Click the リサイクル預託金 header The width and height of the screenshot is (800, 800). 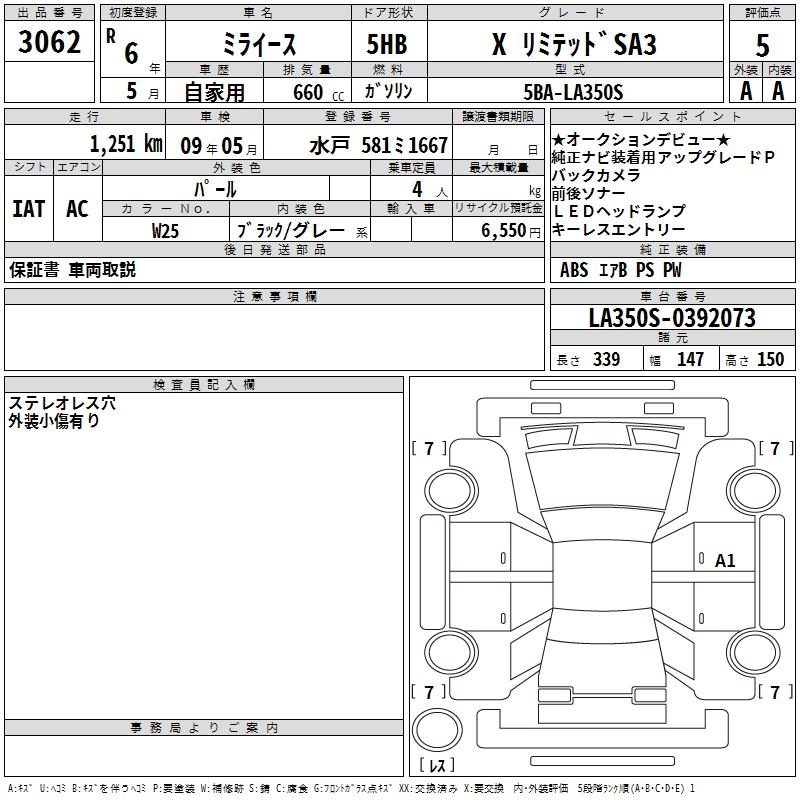pos(498,208)
